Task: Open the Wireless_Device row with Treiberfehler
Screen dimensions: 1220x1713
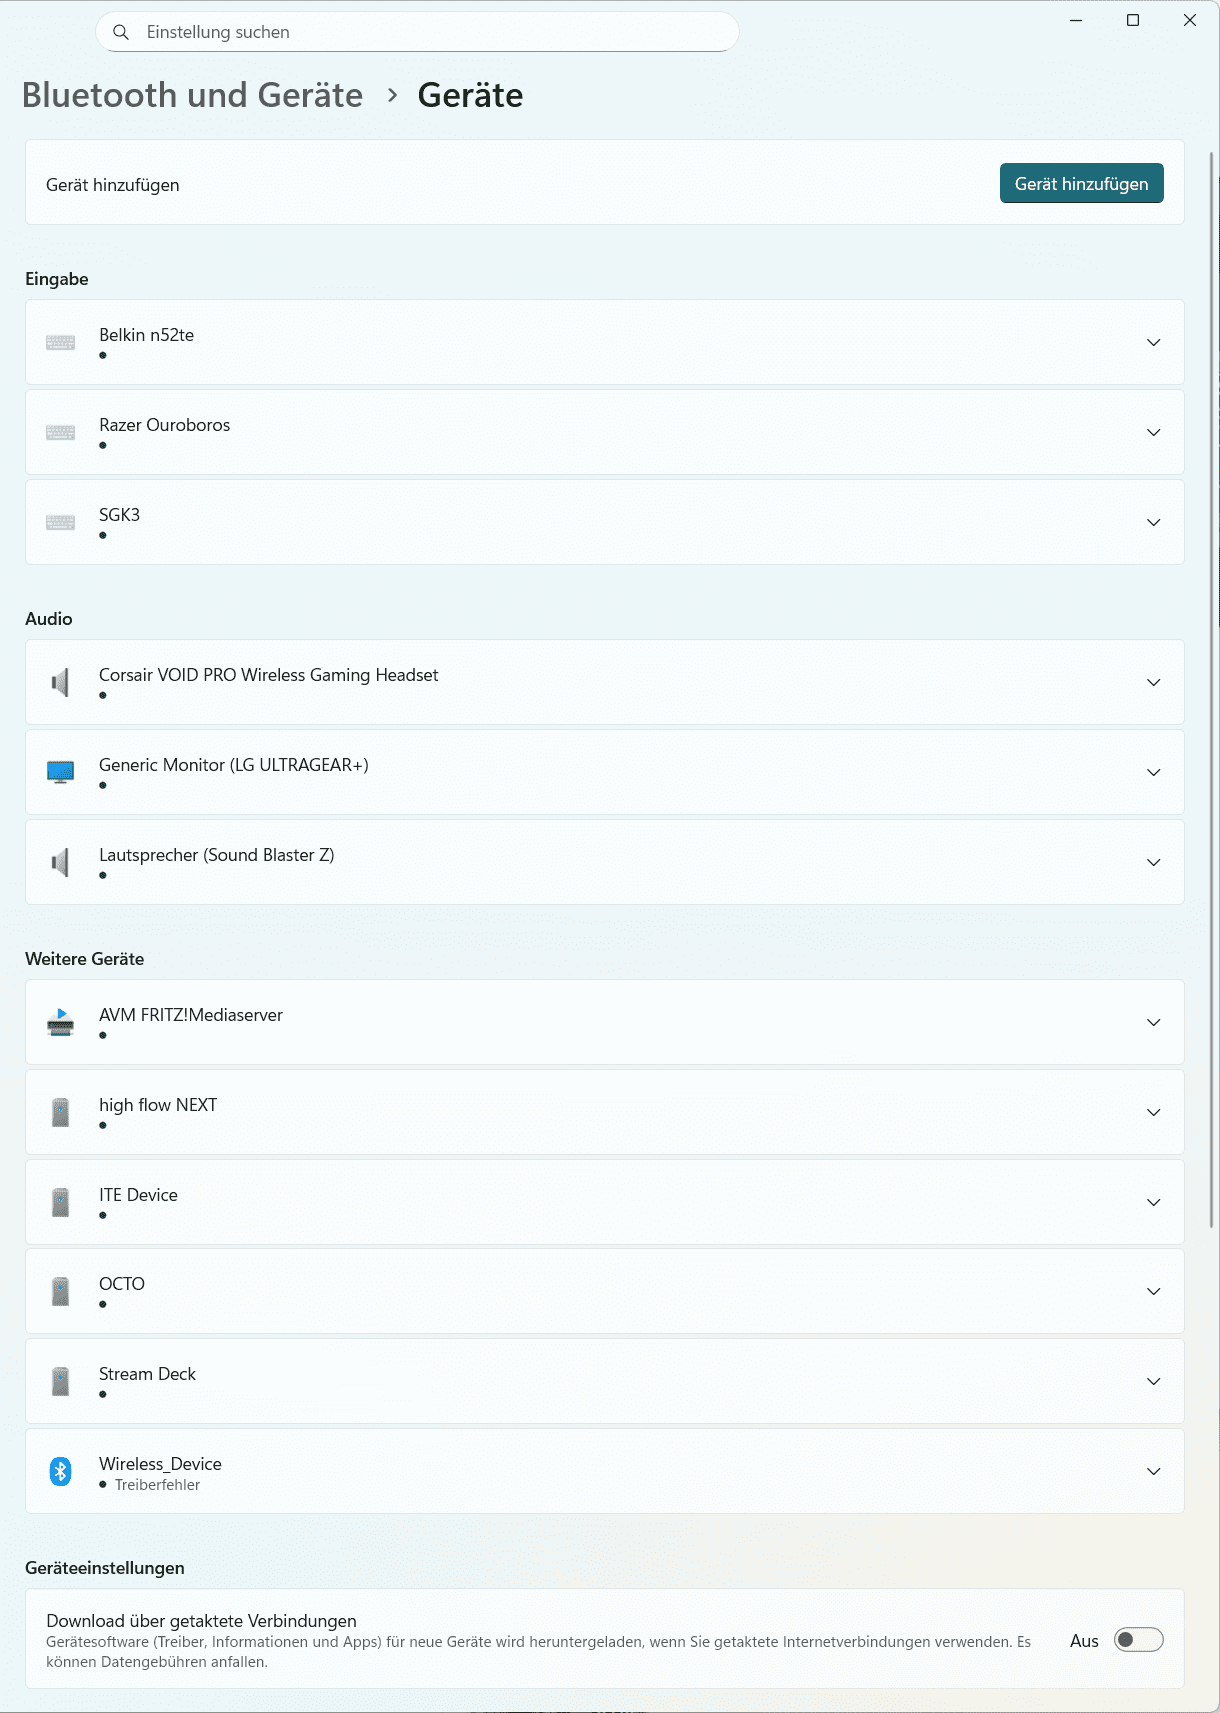Action: pos(600,1471)
